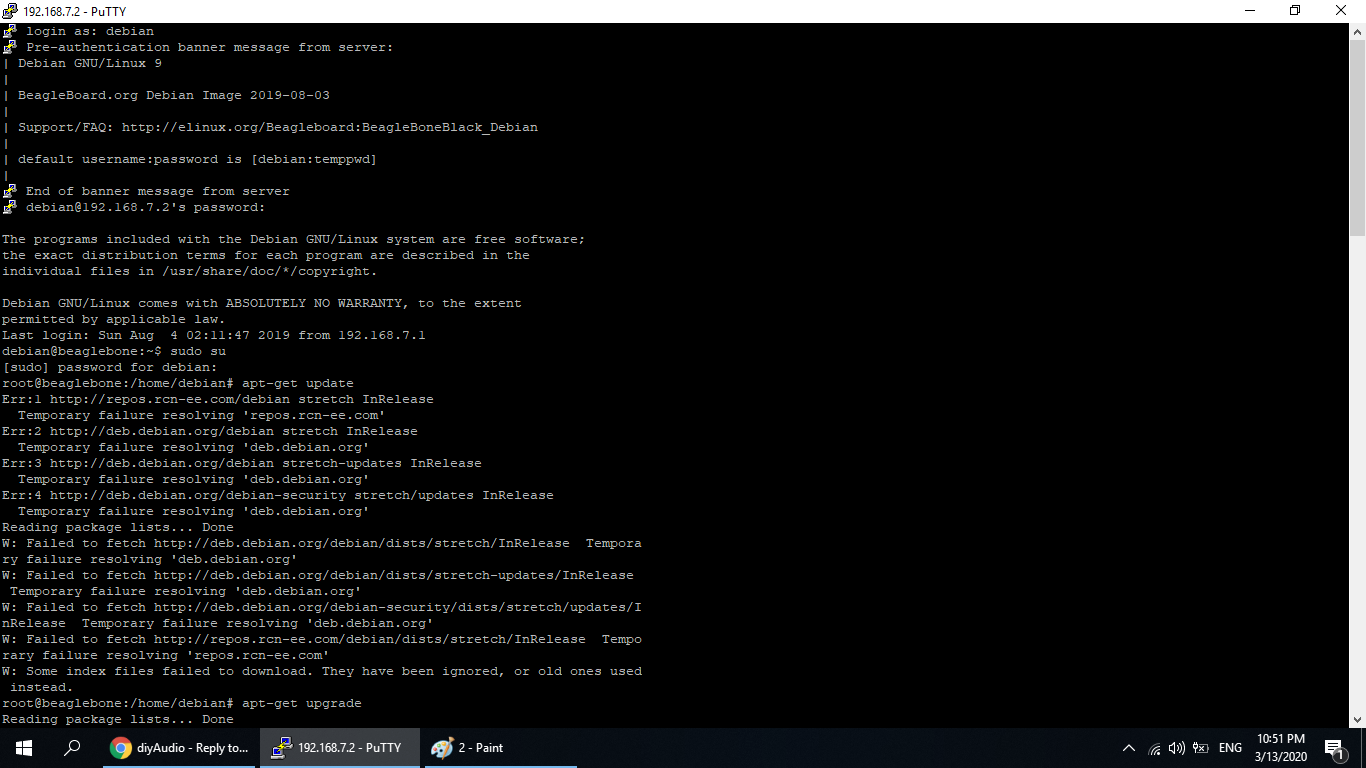Viewport: 1366px width, 768px height.
Task: Open the Wi-Fi network tray icon
Action: (x=1155, y=748)
